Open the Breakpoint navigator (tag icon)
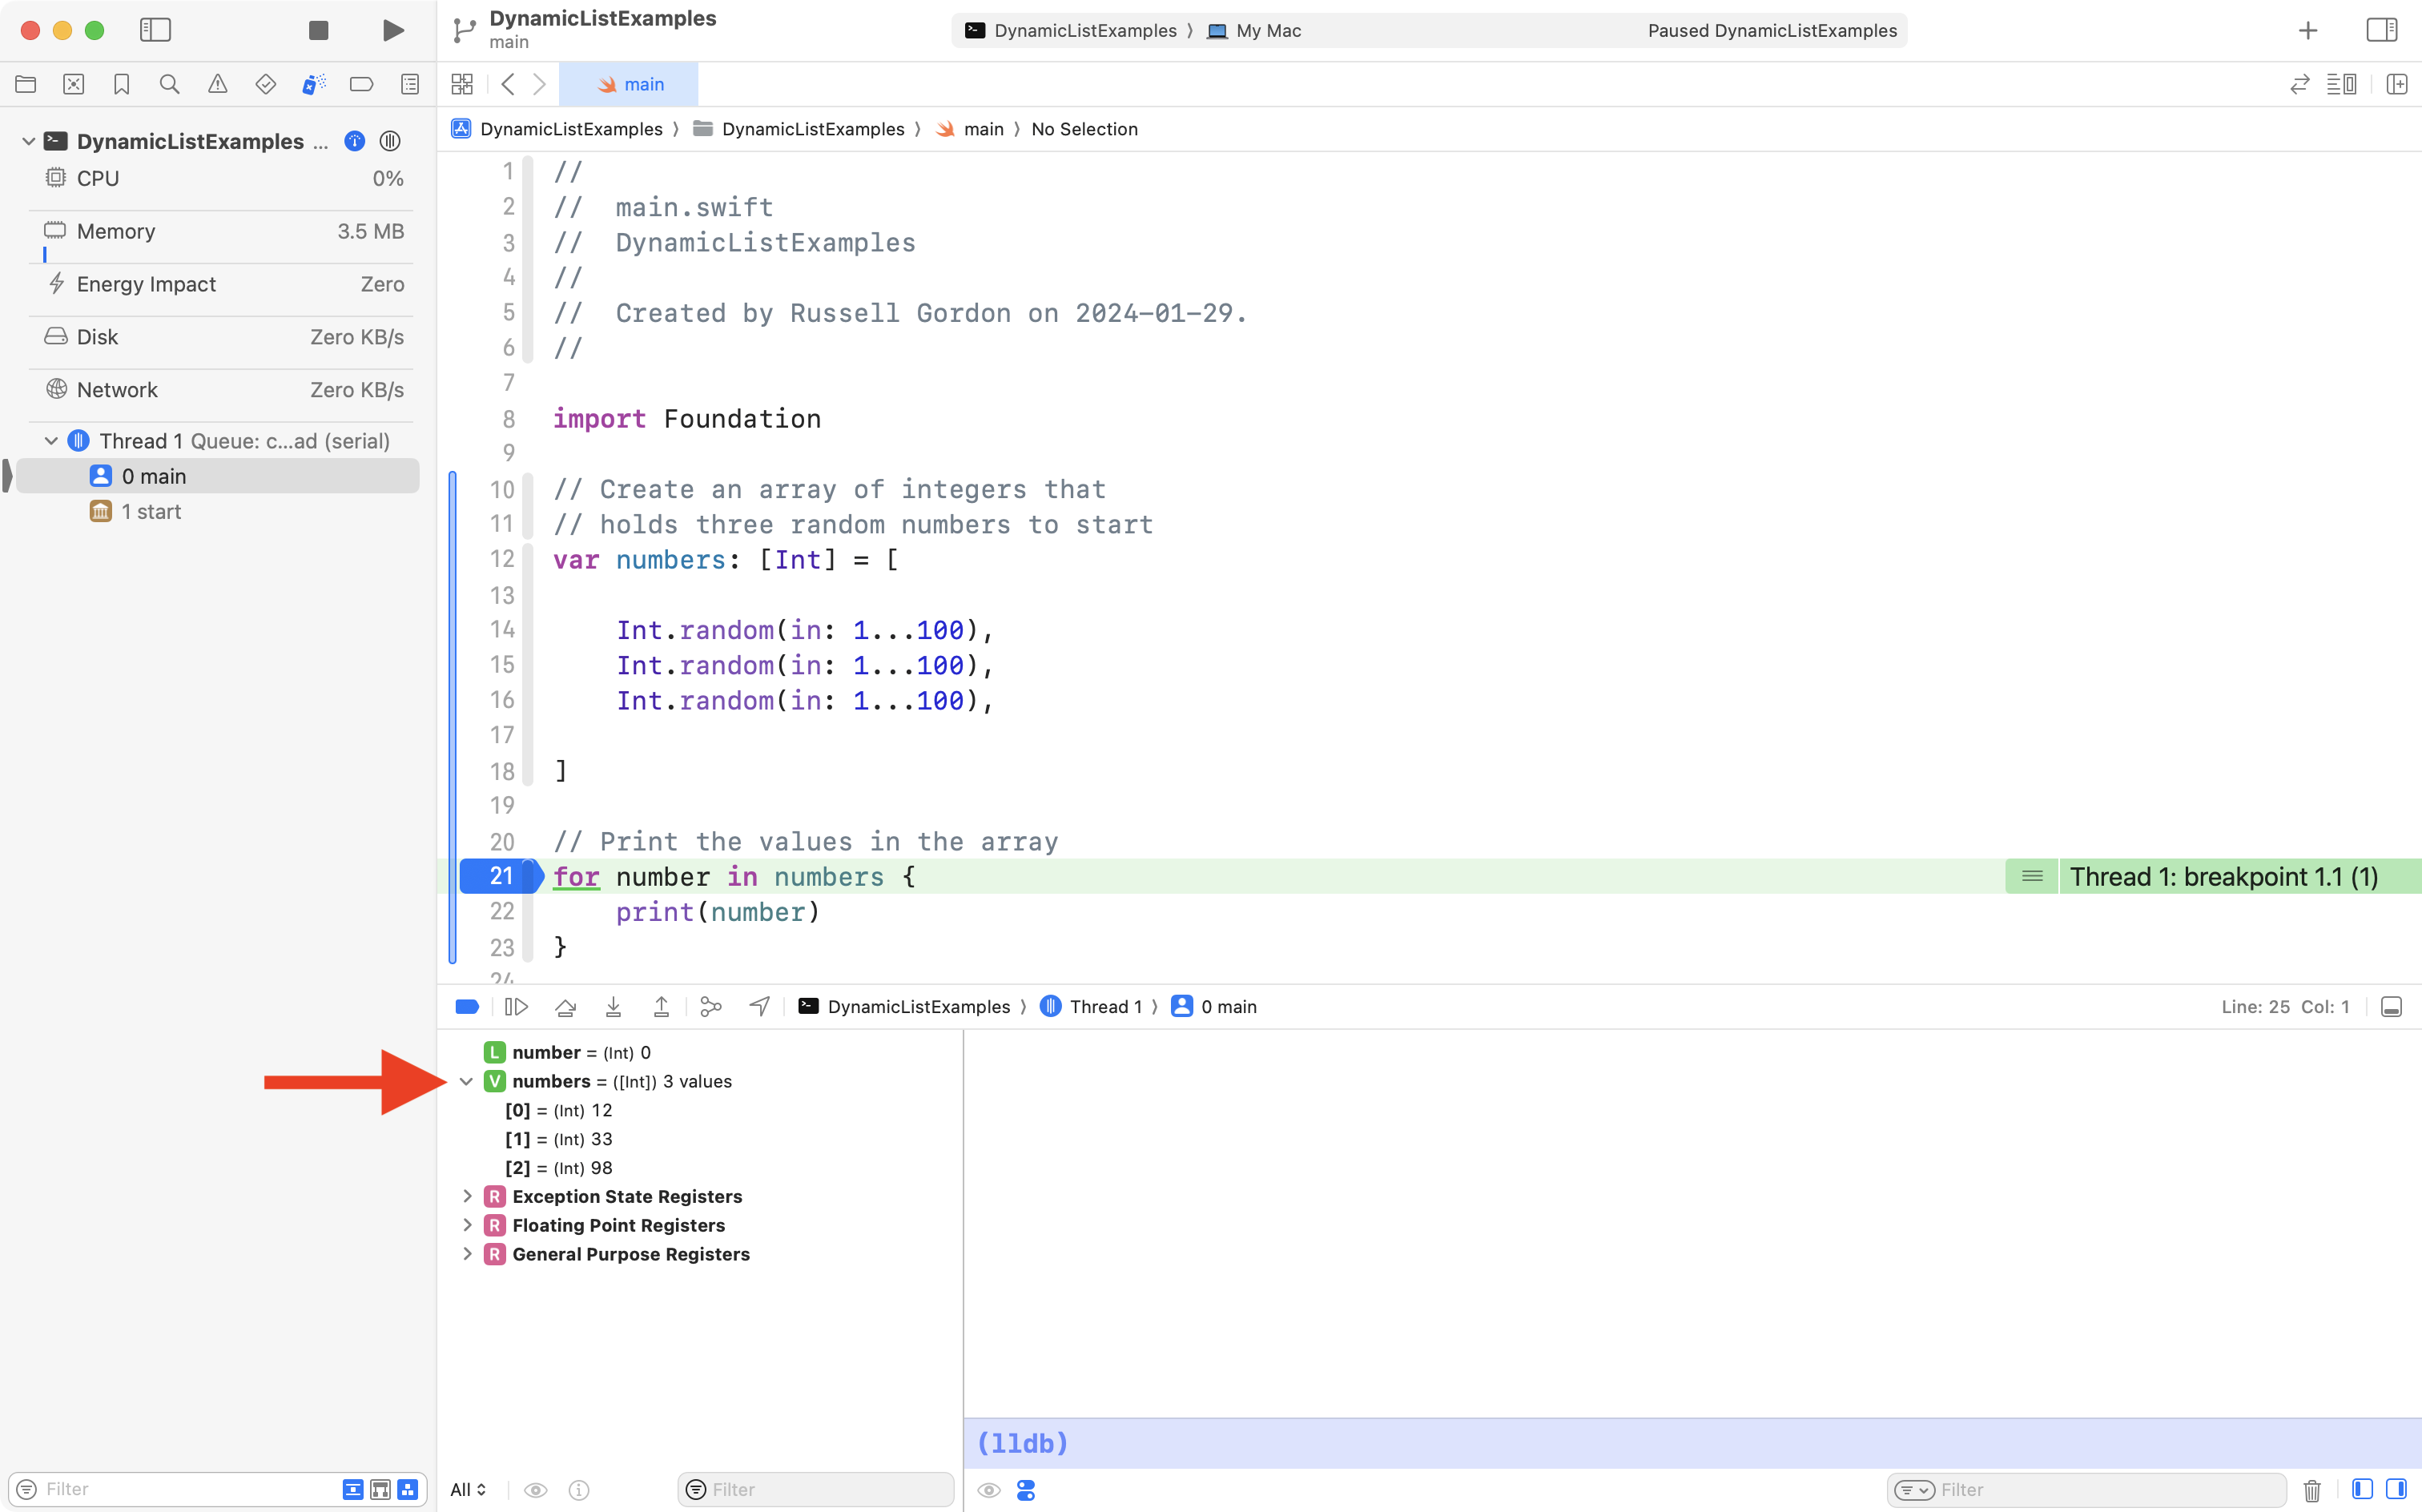The image size is (2422, 1512). pyautogui.click(x=361, y=84)
